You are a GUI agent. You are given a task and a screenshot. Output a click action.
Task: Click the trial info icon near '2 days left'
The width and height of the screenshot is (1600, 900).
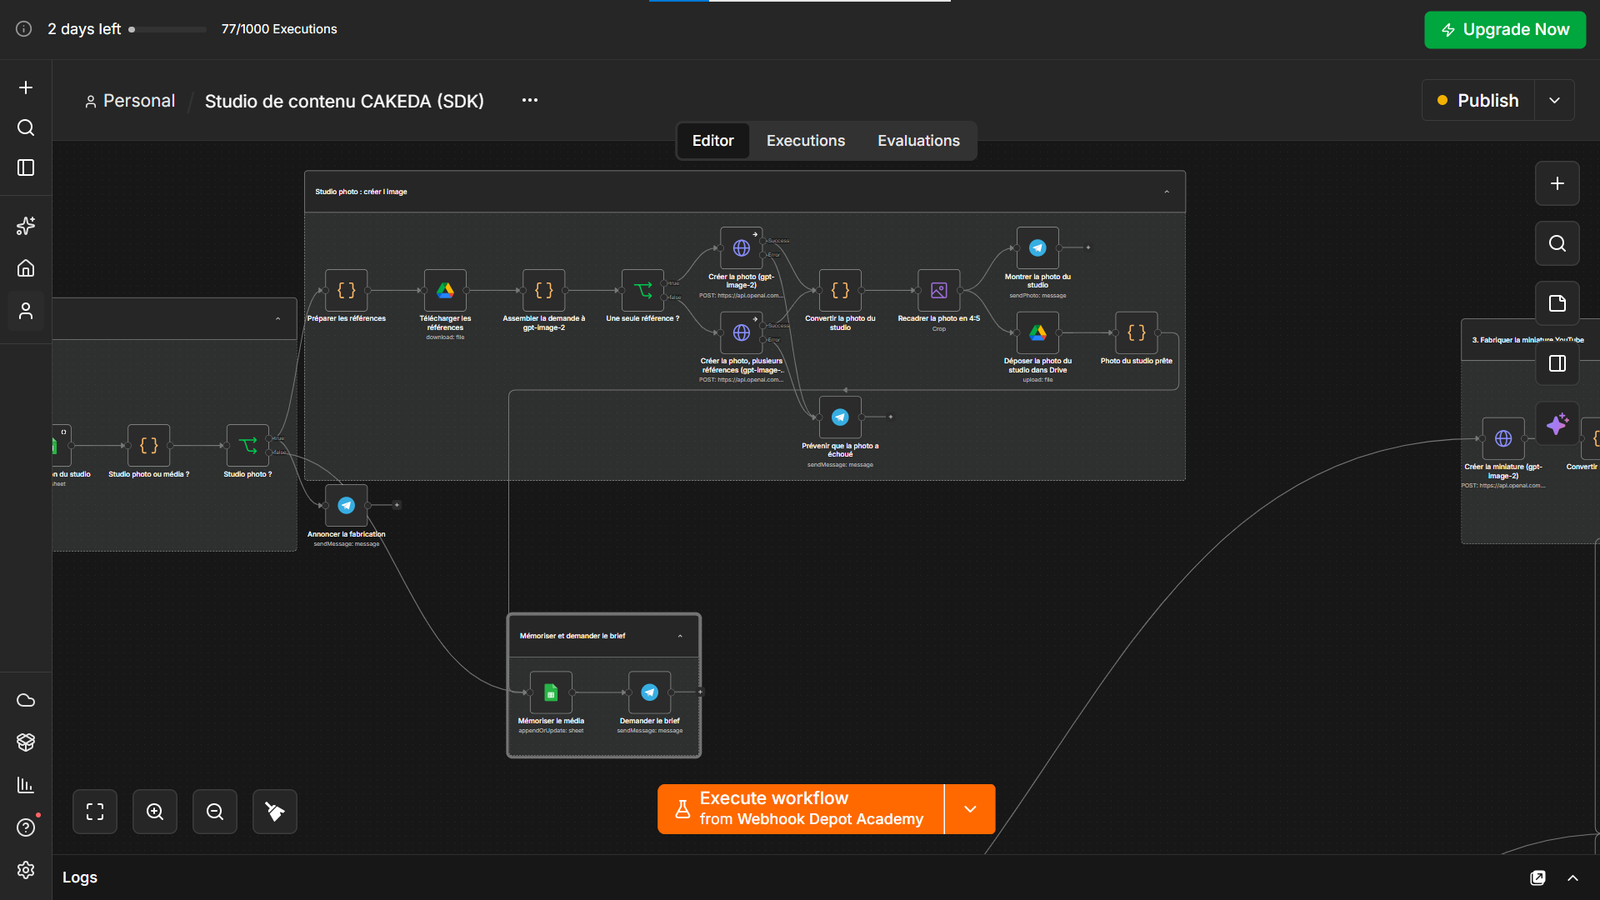[x=24, y=29]
